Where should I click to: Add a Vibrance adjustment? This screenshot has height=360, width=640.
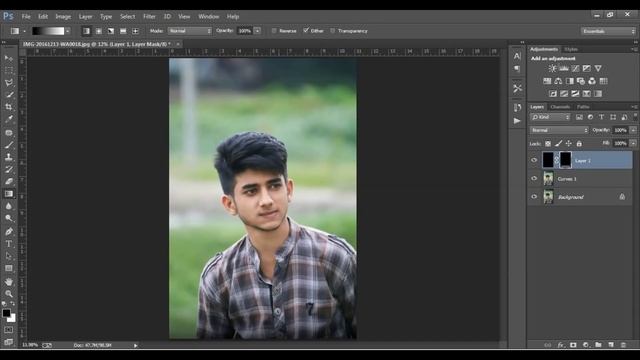[x=598, y=69]
